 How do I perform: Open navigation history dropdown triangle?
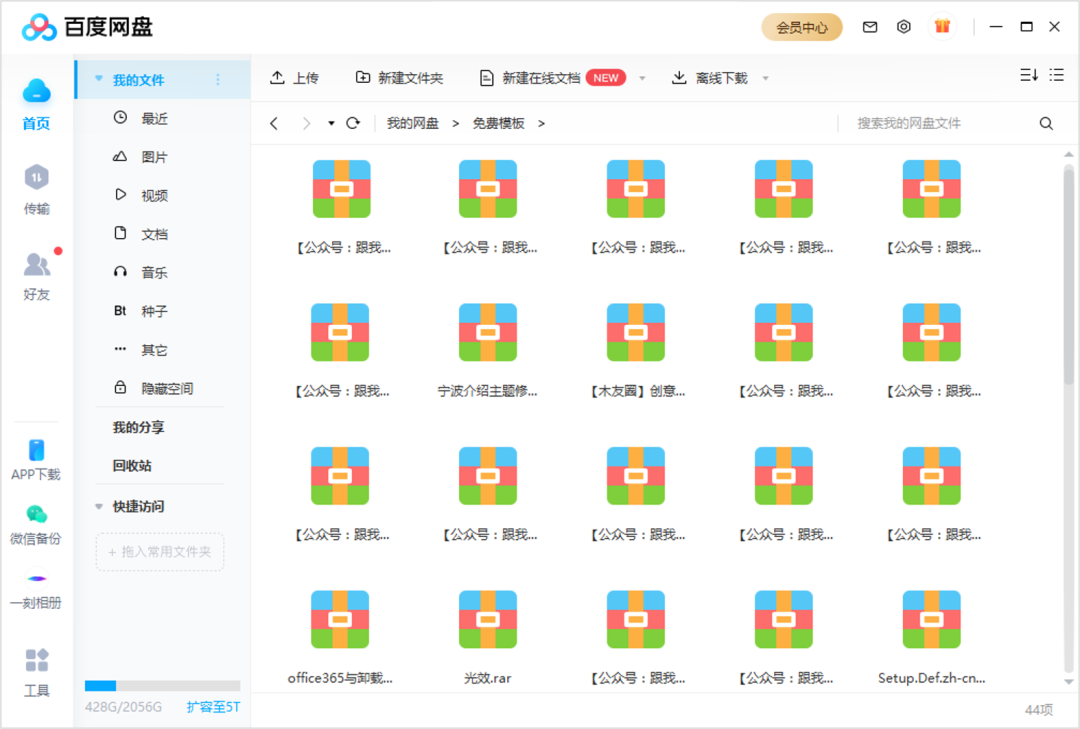331,123
